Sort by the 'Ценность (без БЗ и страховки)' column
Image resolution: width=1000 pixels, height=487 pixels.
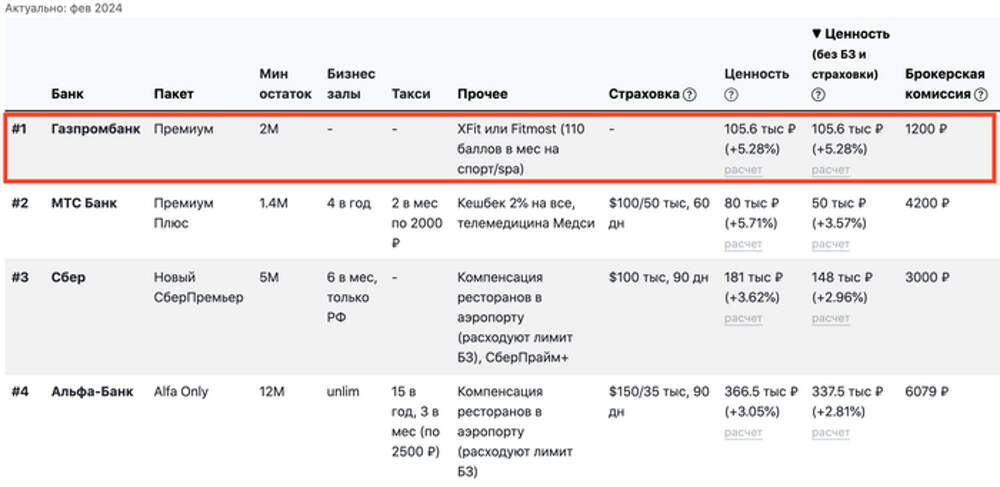pos(849,34)
